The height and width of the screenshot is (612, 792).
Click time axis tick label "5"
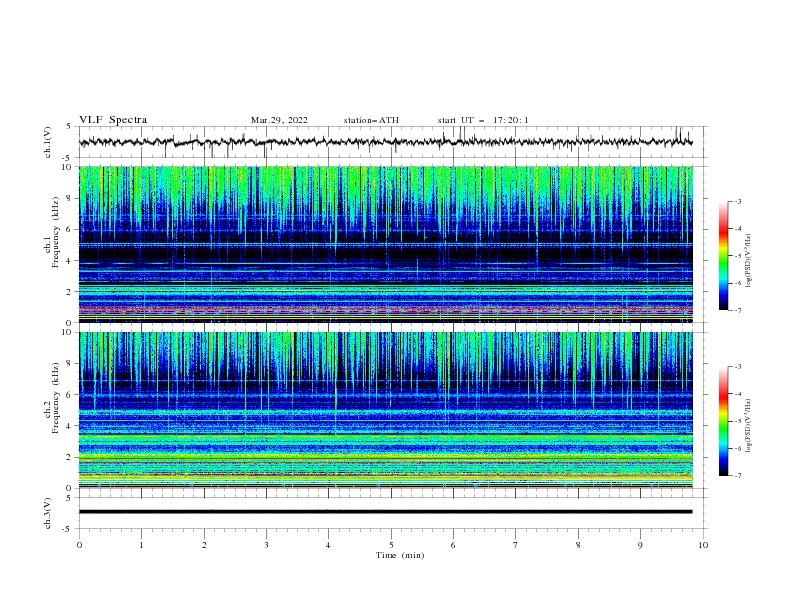point(391,545)
